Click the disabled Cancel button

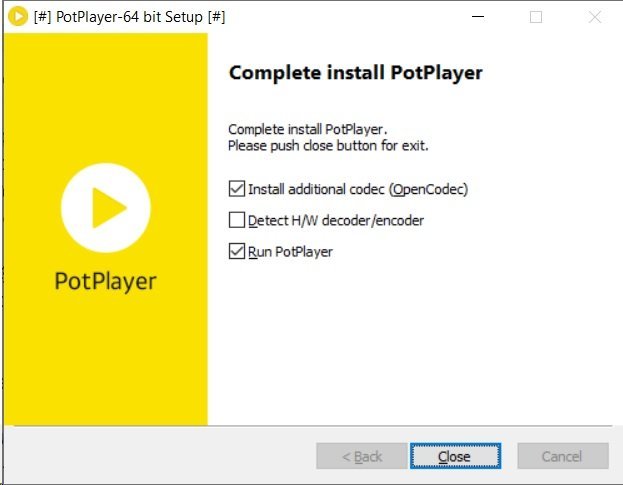[x=562, y=456]
